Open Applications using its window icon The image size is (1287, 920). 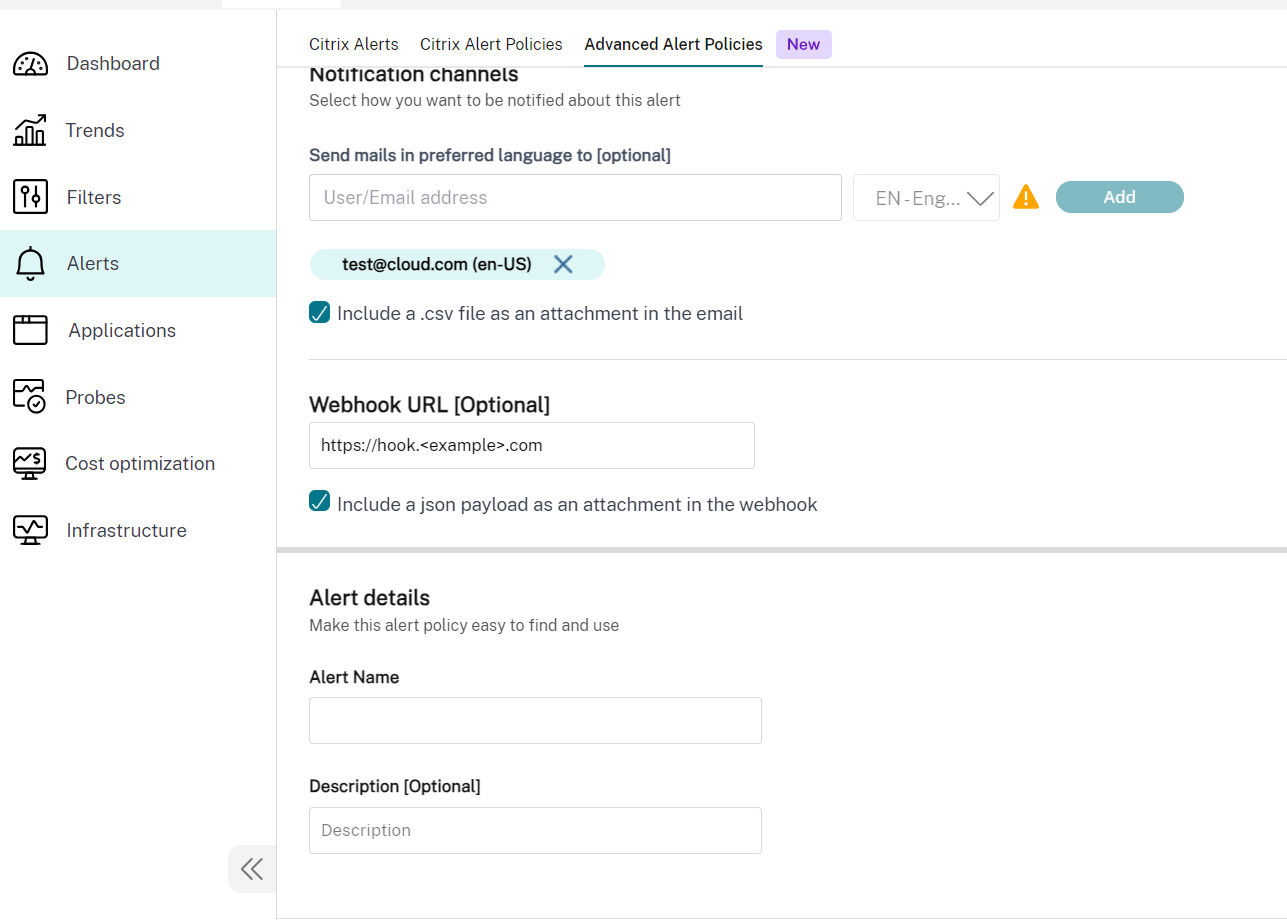point(30,330)
